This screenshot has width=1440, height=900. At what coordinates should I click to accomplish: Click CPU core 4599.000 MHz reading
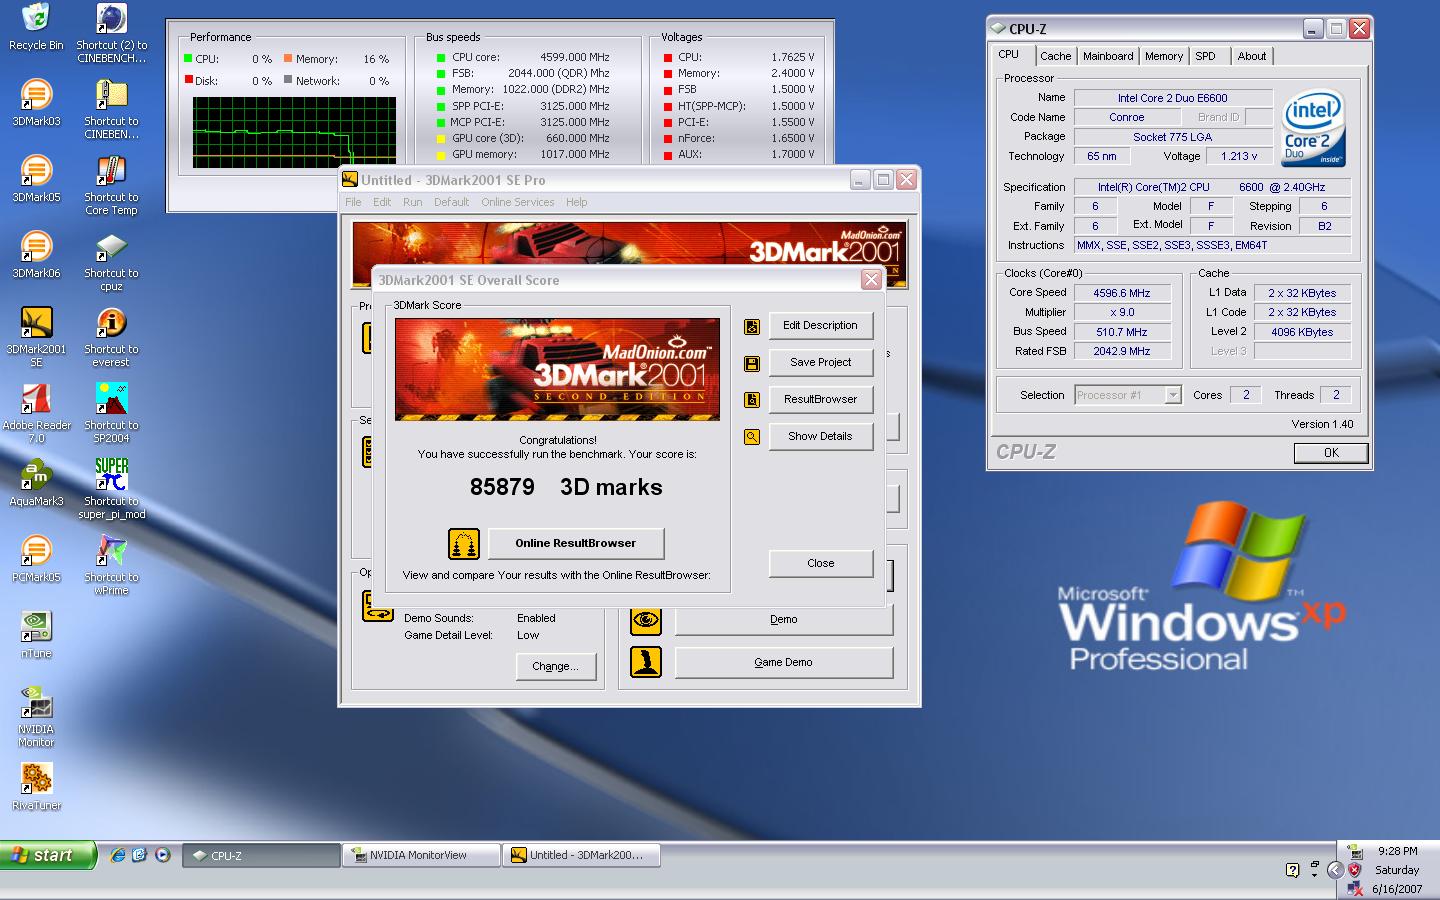(574, 58)
